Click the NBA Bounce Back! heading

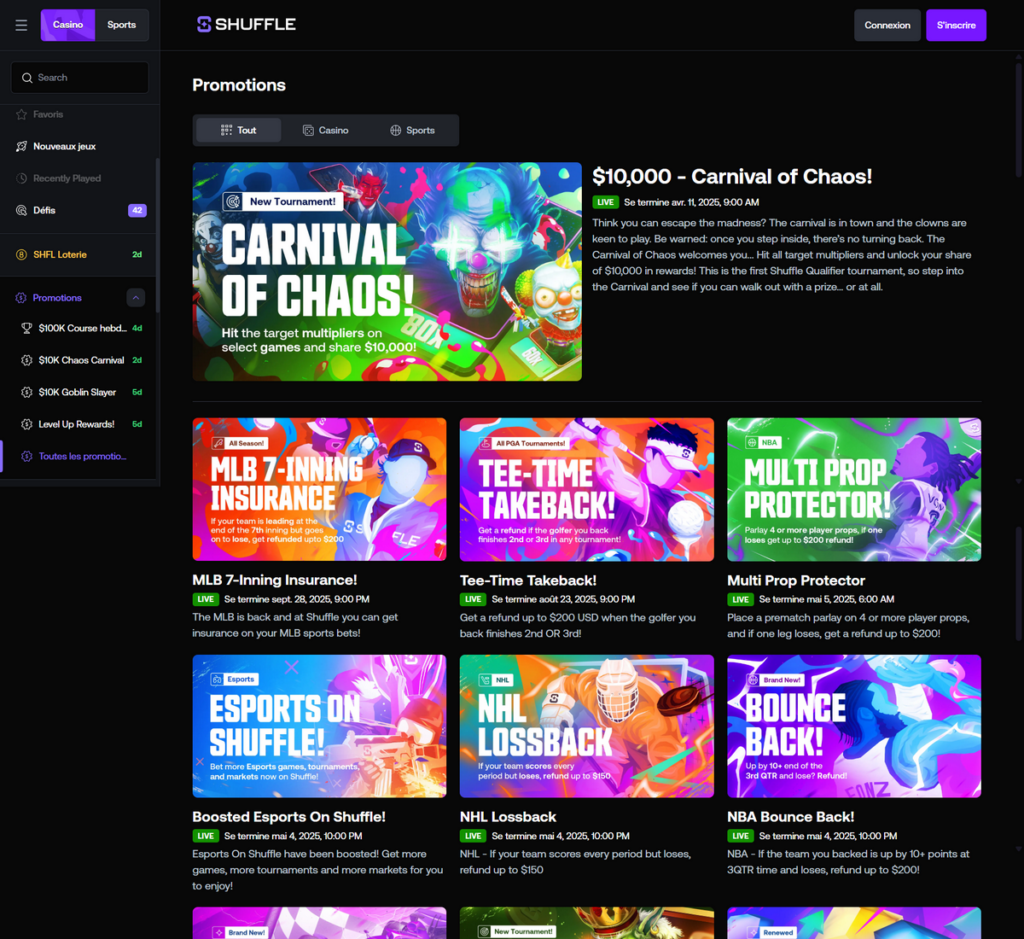pos(791,817)
